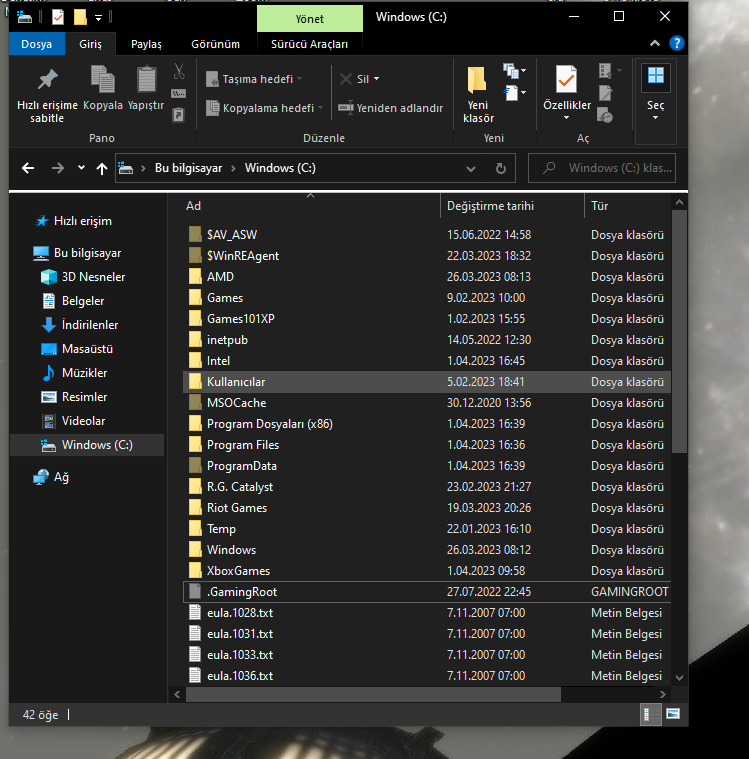Click the Yönet contextual tab
This screenshot has width=749, height=759.
(x=310, y=19)
